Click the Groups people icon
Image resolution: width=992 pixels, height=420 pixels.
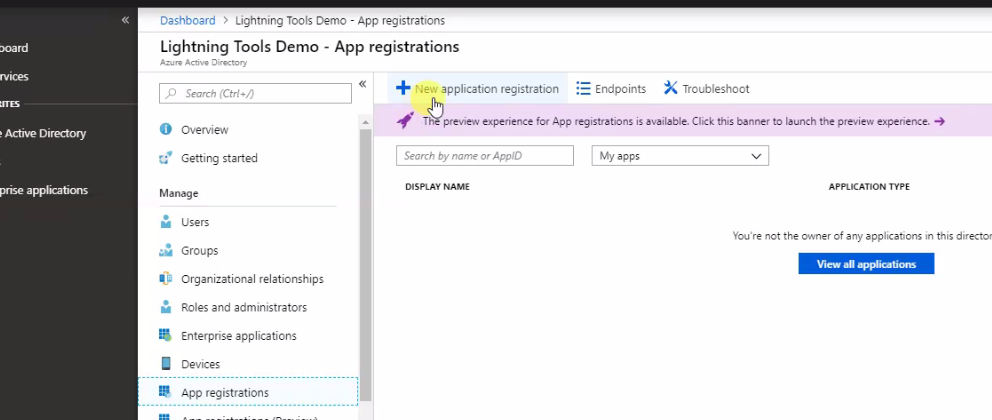tap(166, 250)
